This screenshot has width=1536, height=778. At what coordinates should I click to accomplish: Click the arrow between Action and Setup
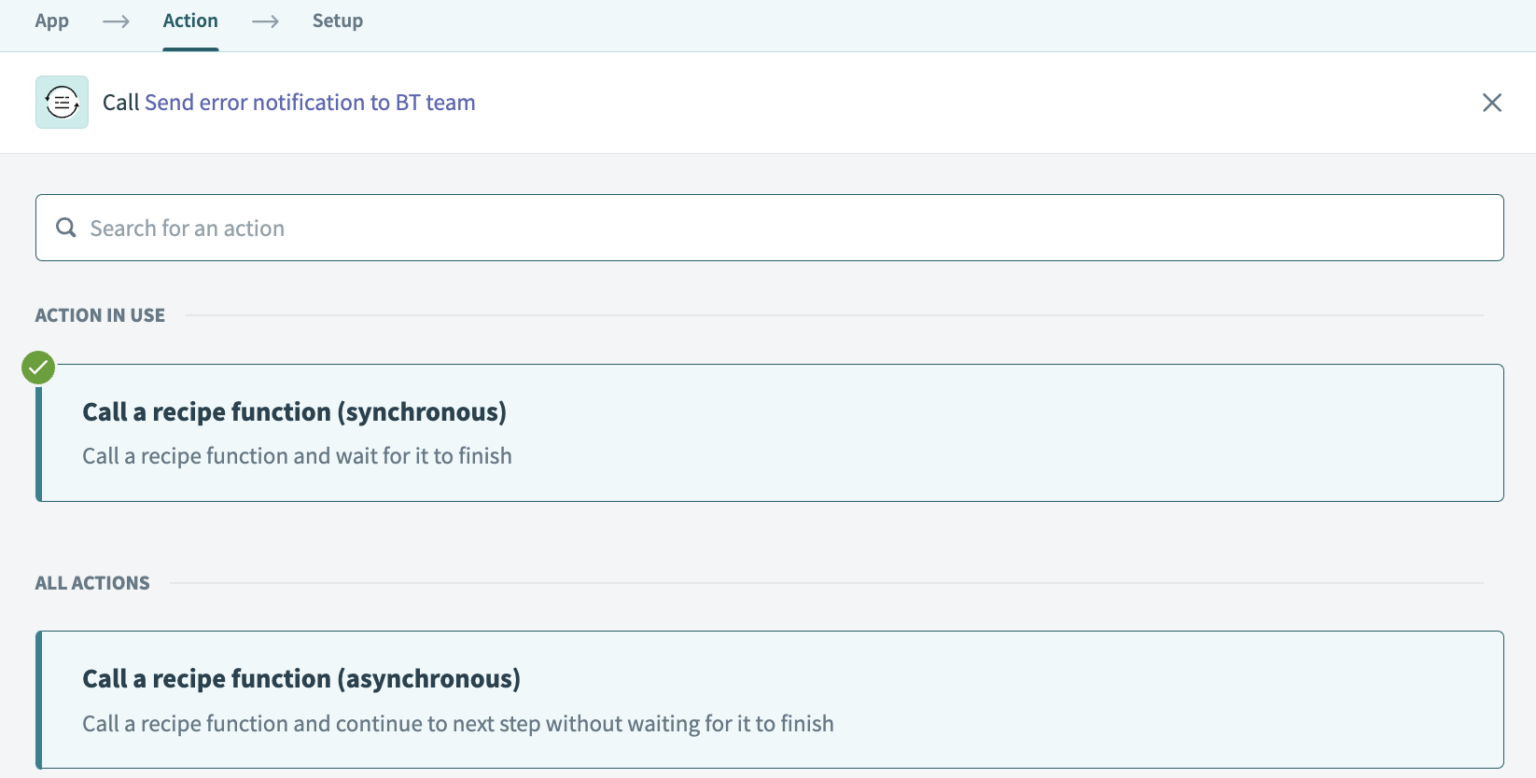click(265, 21)
